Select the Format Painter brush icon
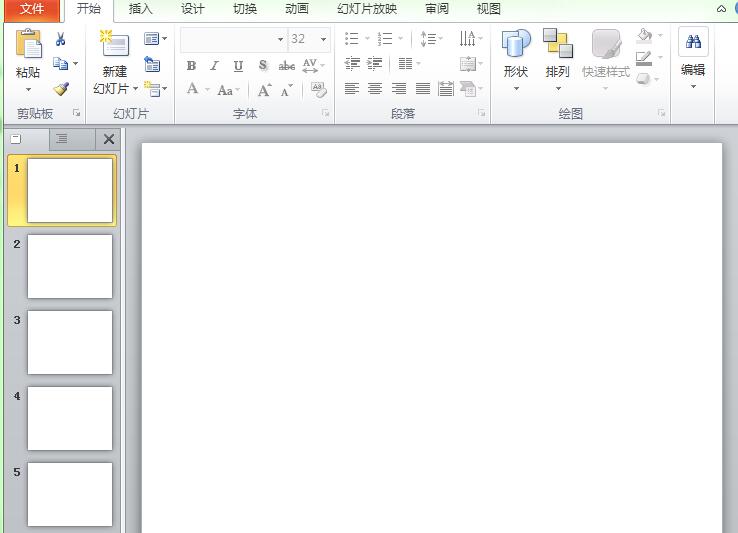The width and height of the screenshot is (738, 533). point(61,88)
